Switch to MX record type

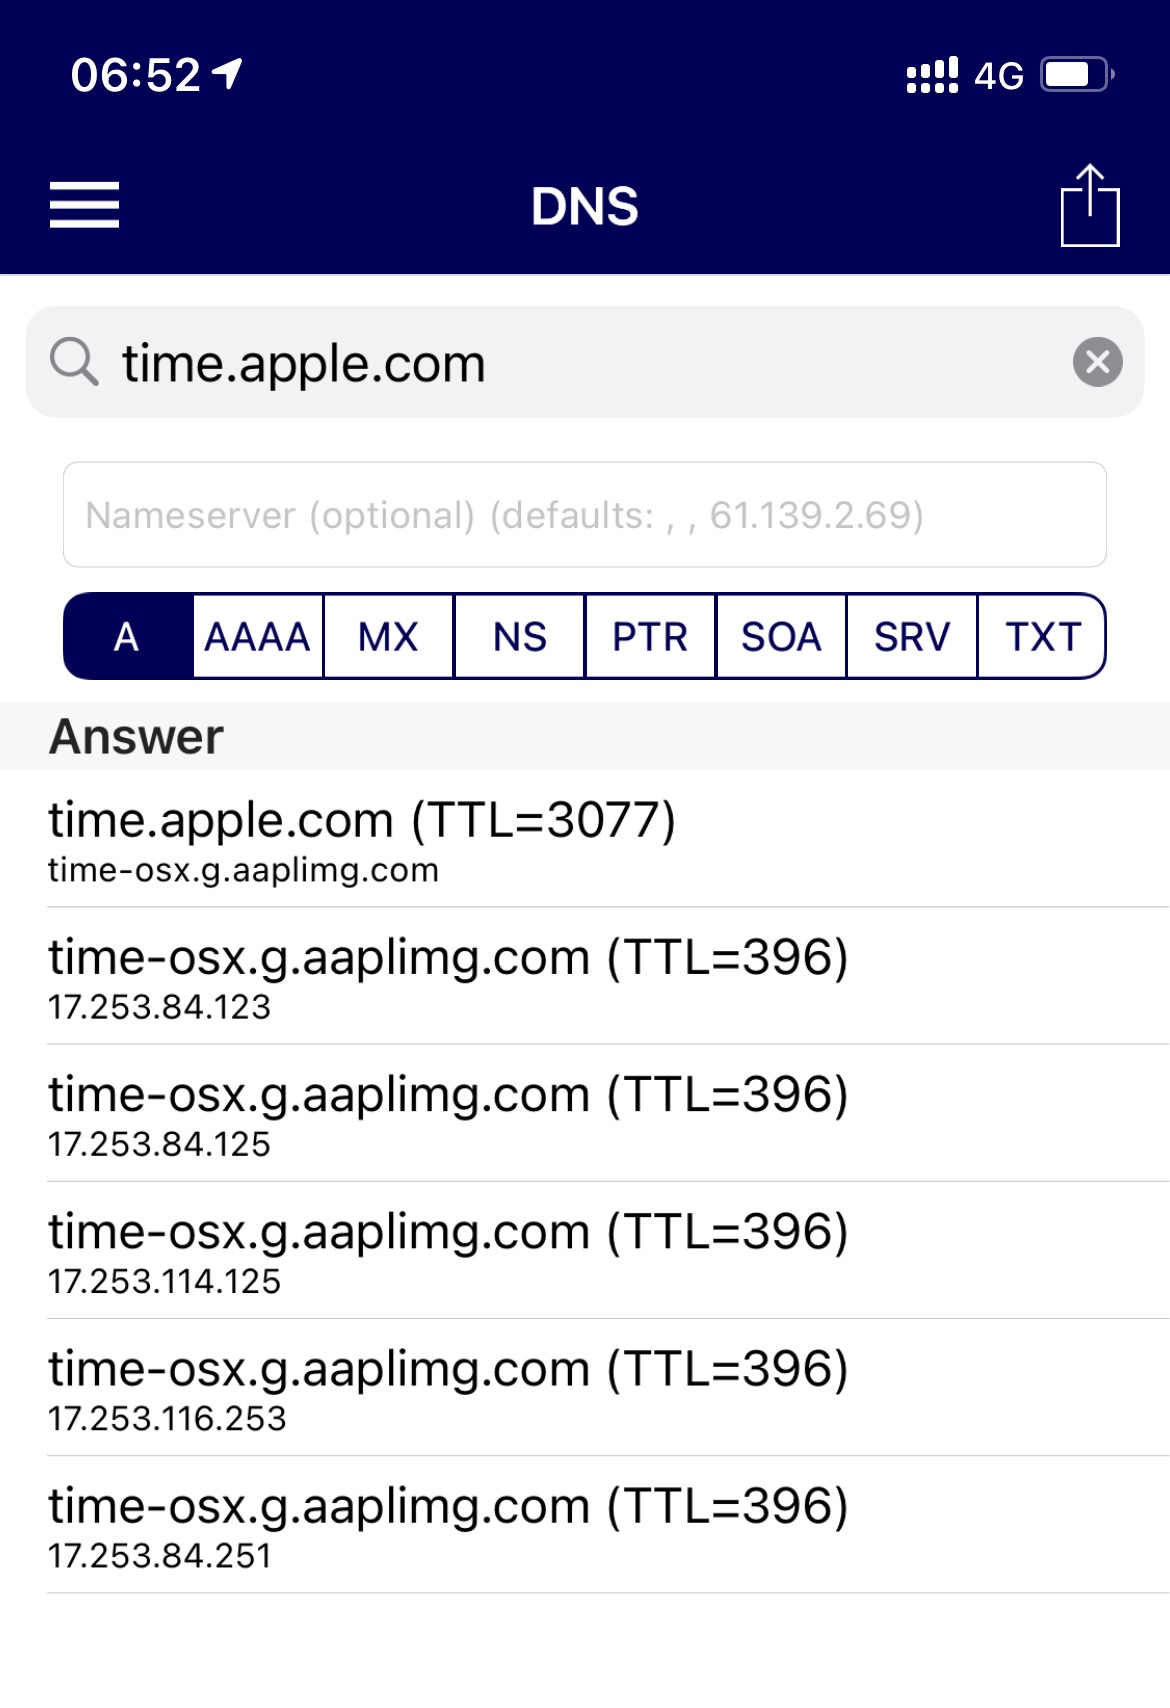389,637
